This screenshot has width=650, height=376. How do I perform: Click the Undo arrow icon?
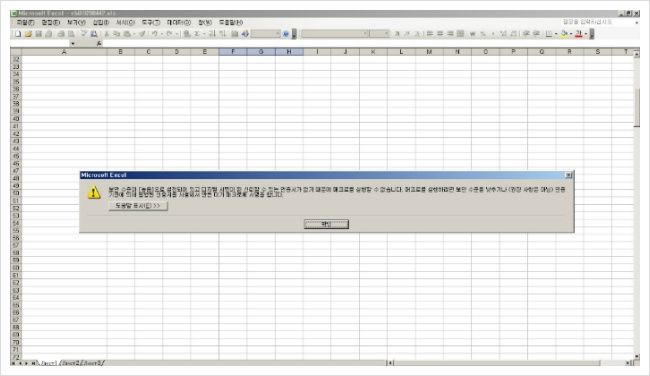click(155, 34)
